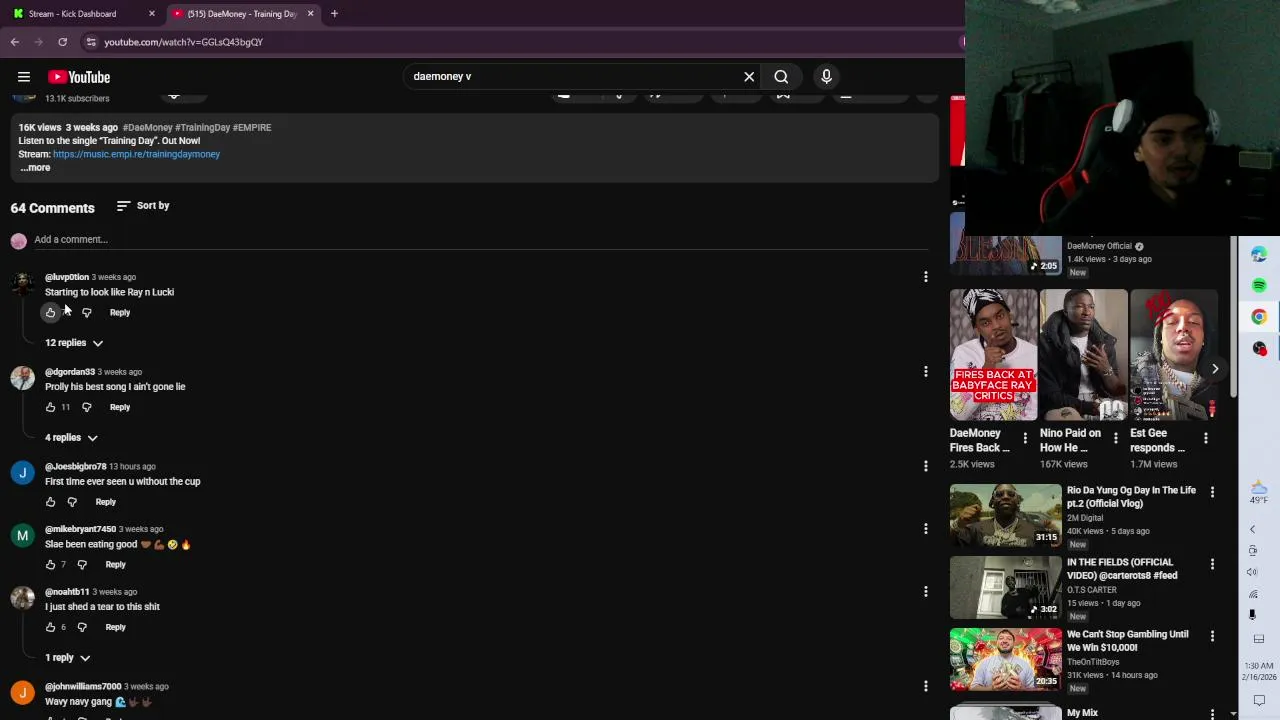
Task: Click the Add a comment field
Action: coord(480,240)
